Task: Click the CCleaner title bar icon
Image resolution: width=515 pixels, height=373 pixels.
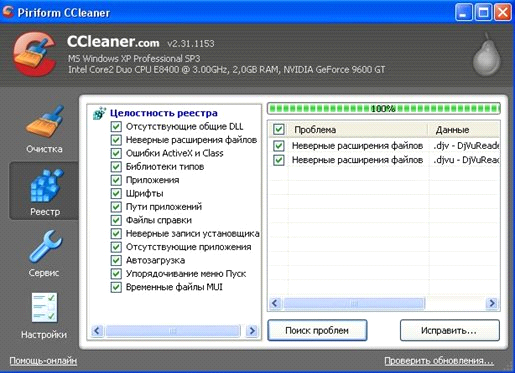Action: pyautogui.click(x=8, y=12)
